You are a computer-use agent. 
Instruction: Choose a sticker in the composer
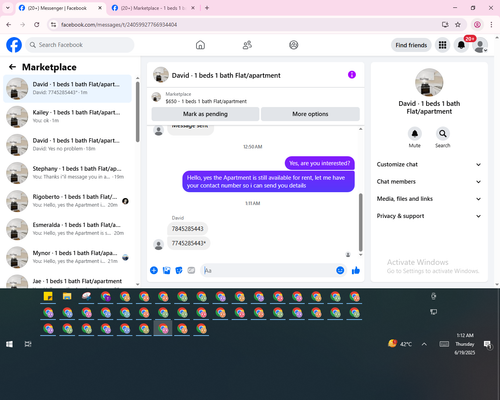click(x=179, y=270)
